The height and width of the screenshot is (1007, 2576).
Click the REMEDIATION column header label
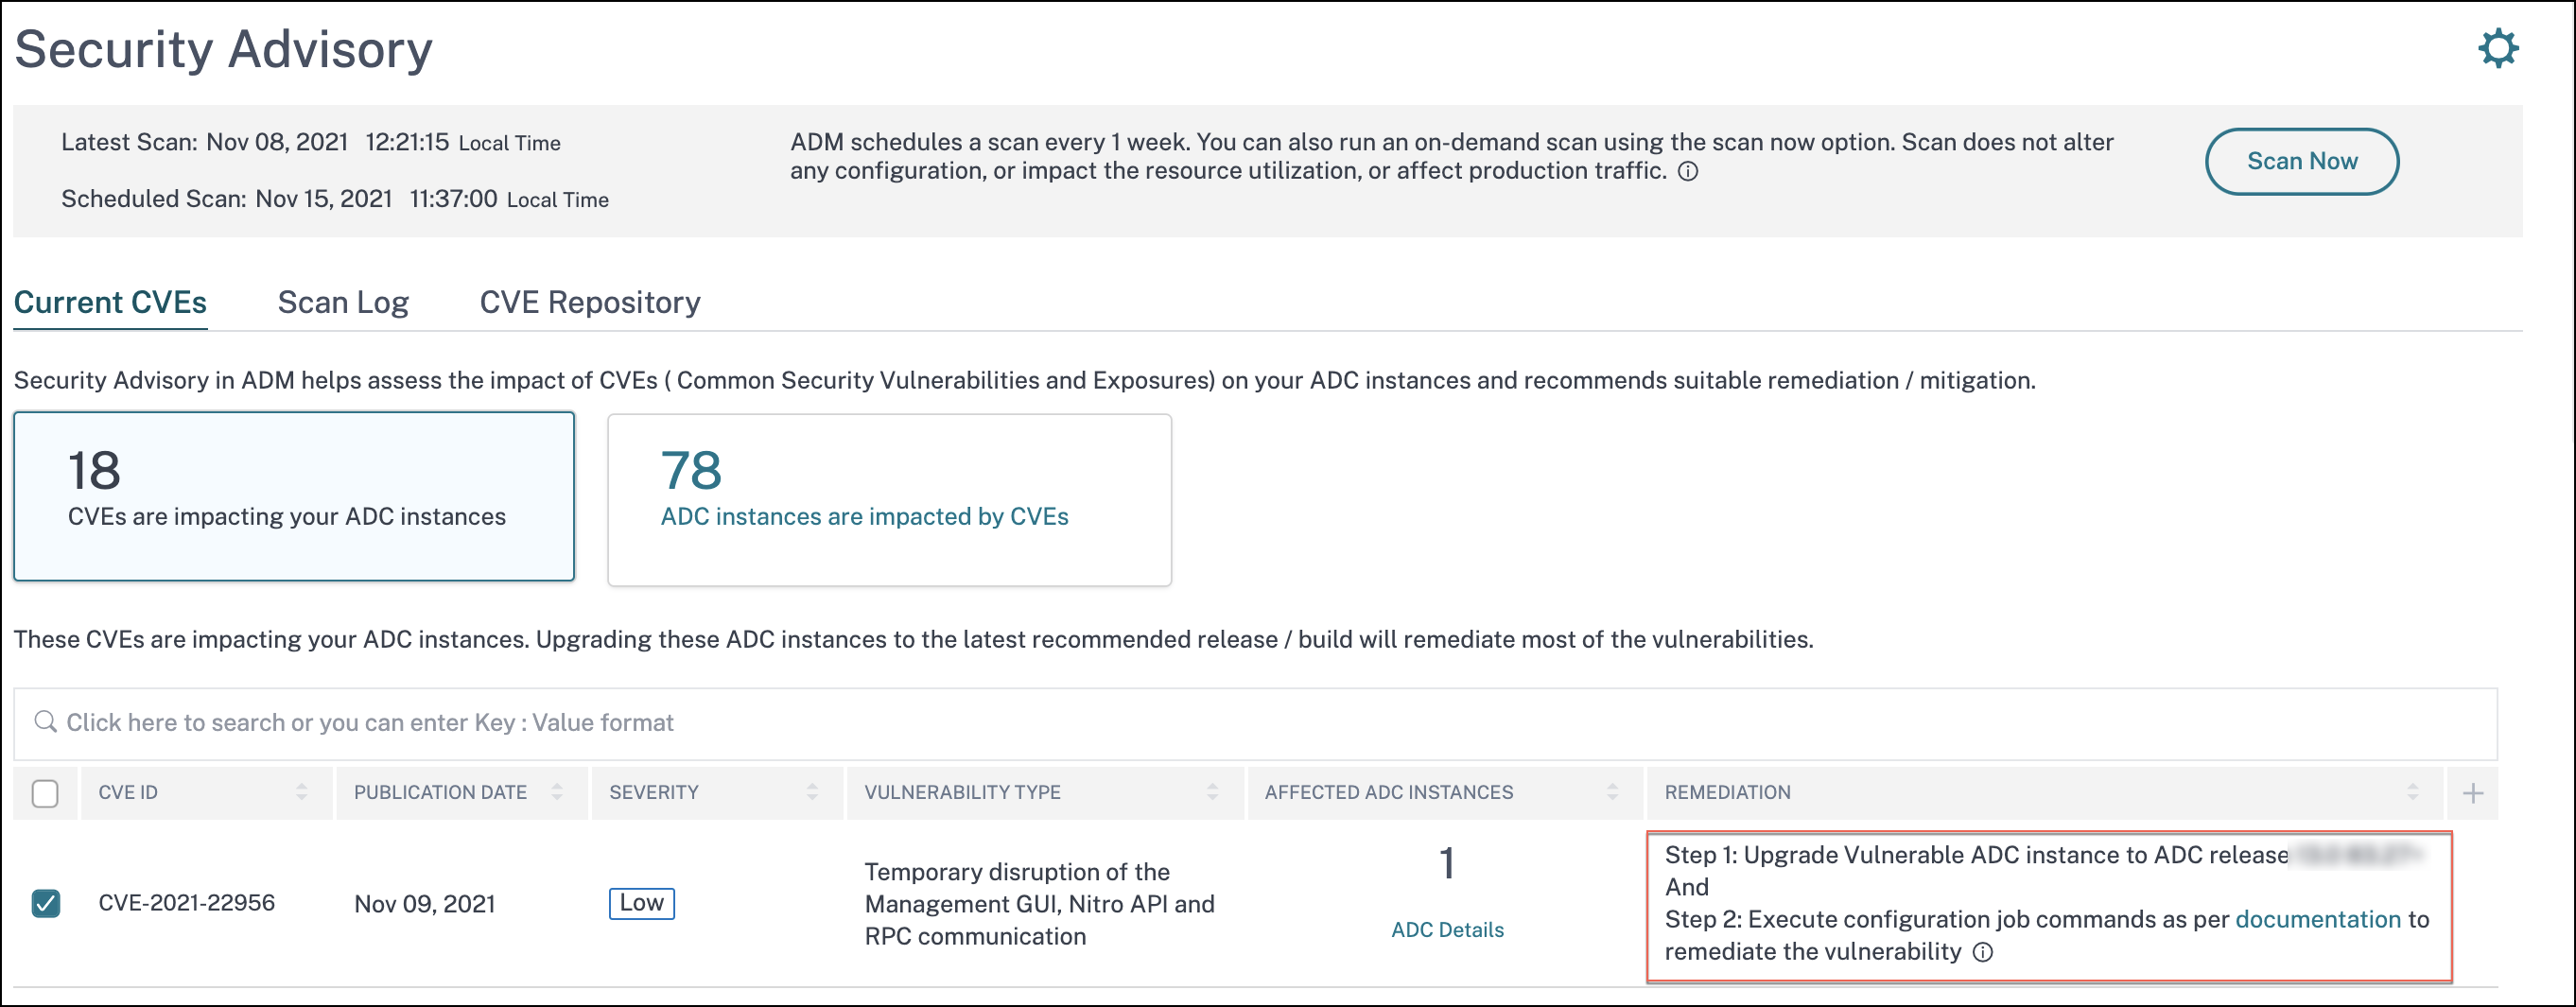pyautogui.click(x=1727, y=792)
